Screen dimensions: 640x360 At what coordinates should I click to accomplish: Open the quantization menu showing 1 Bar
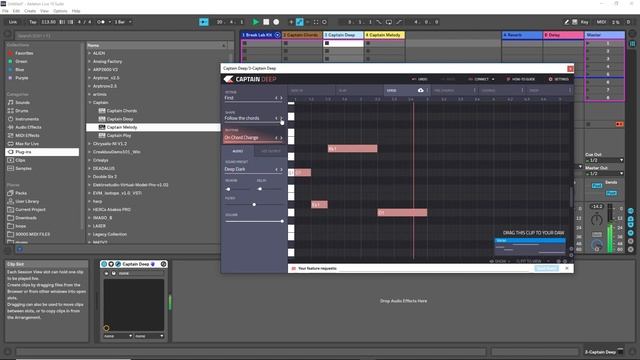click(x=123, y=22)
